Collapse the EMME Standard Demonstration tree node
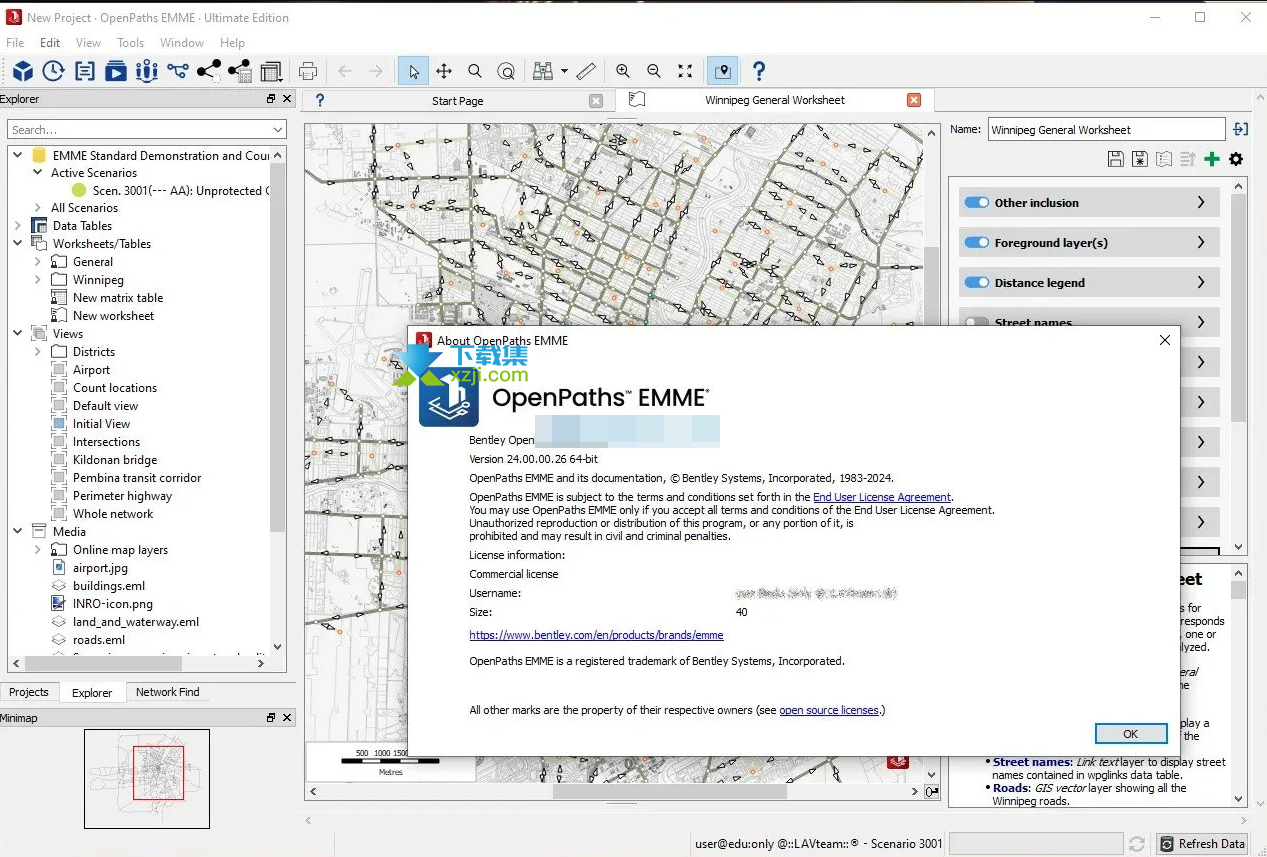 point(18,155)
